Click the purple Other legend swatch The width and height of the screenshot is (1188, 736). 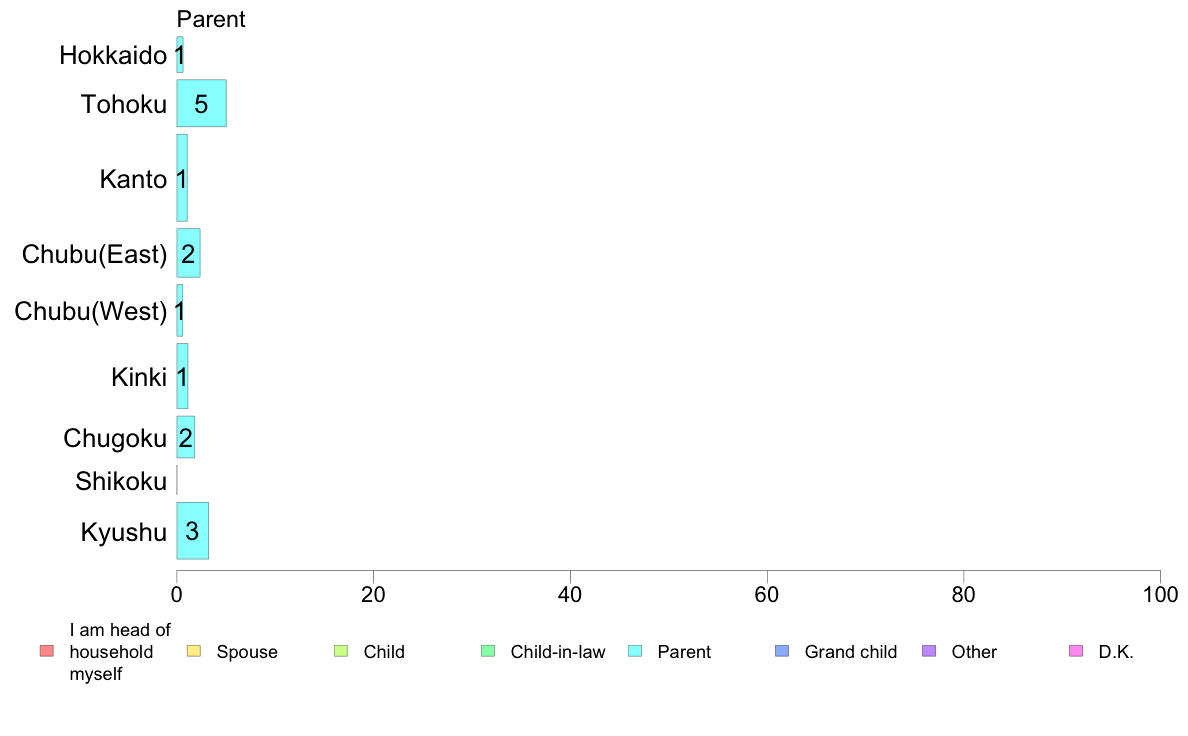929,651
